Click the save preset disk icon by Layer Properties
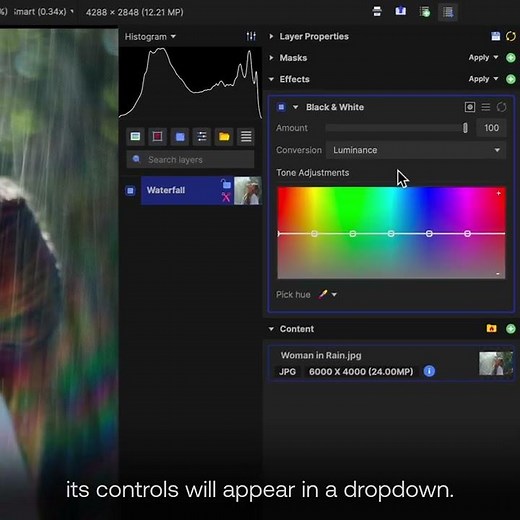This screenshot has height=520, width=520. 495,36
